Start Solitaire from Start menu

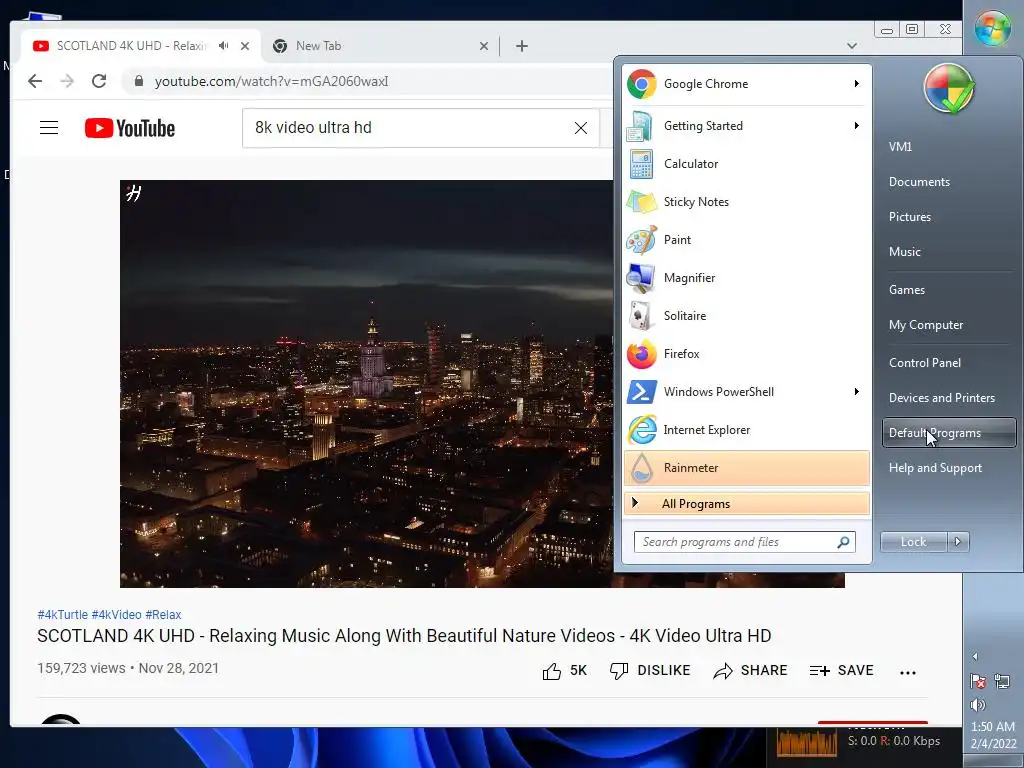coord(747,315)
